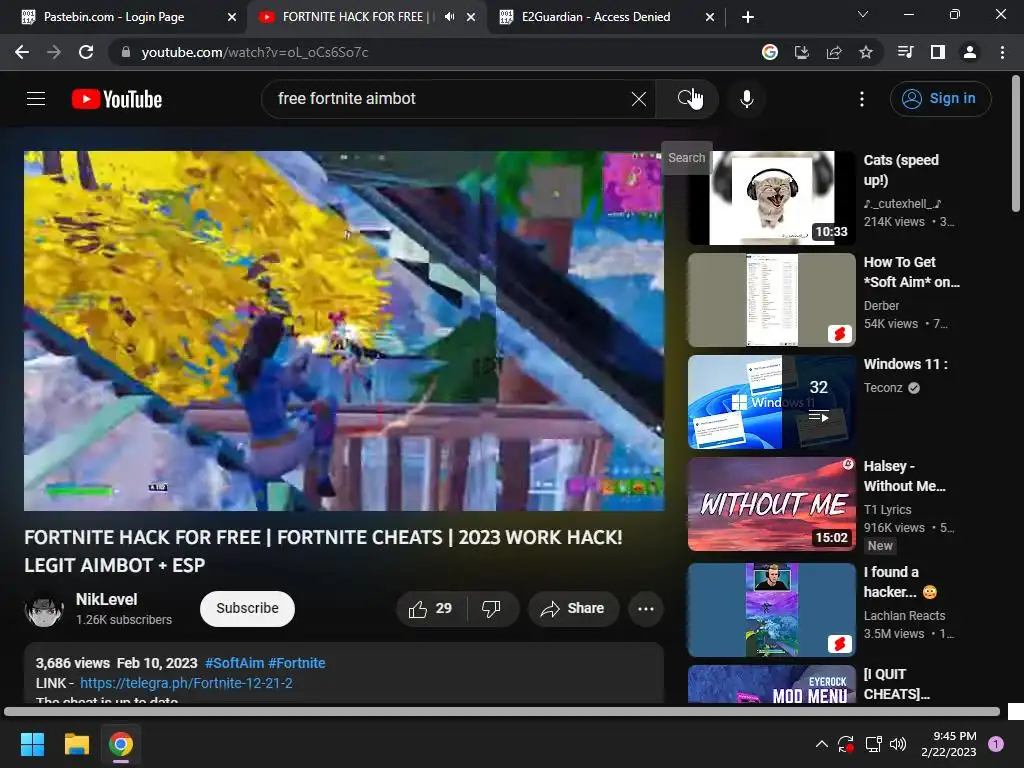Like the video with thumbs up

[x=430, y=609]
